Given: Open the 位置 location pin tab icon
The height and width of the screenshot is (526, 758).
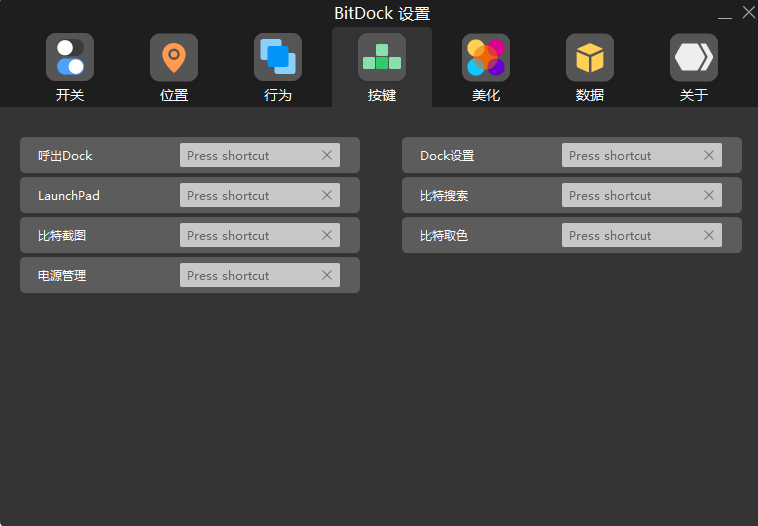Looking at the screenshot, I should (174, 57).
